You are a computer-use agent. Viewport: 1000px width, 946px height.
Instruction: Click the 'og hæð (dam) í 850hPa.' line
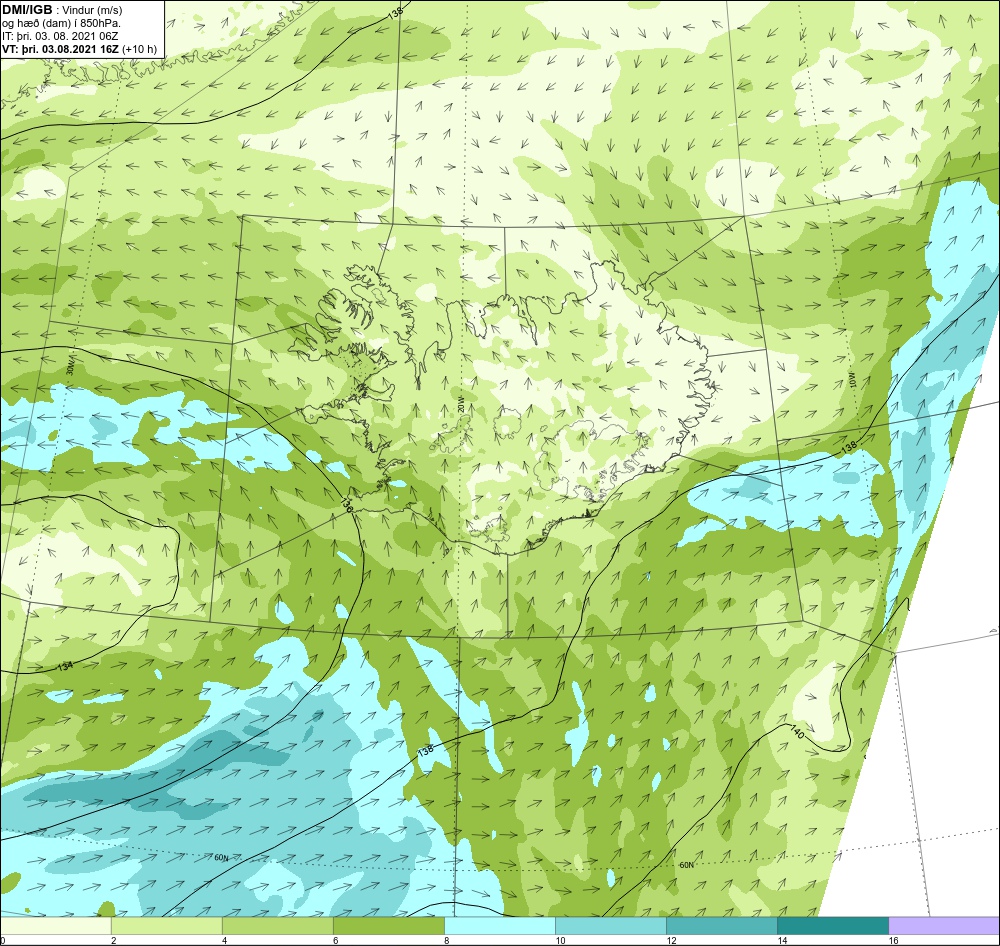coord(62,24)
